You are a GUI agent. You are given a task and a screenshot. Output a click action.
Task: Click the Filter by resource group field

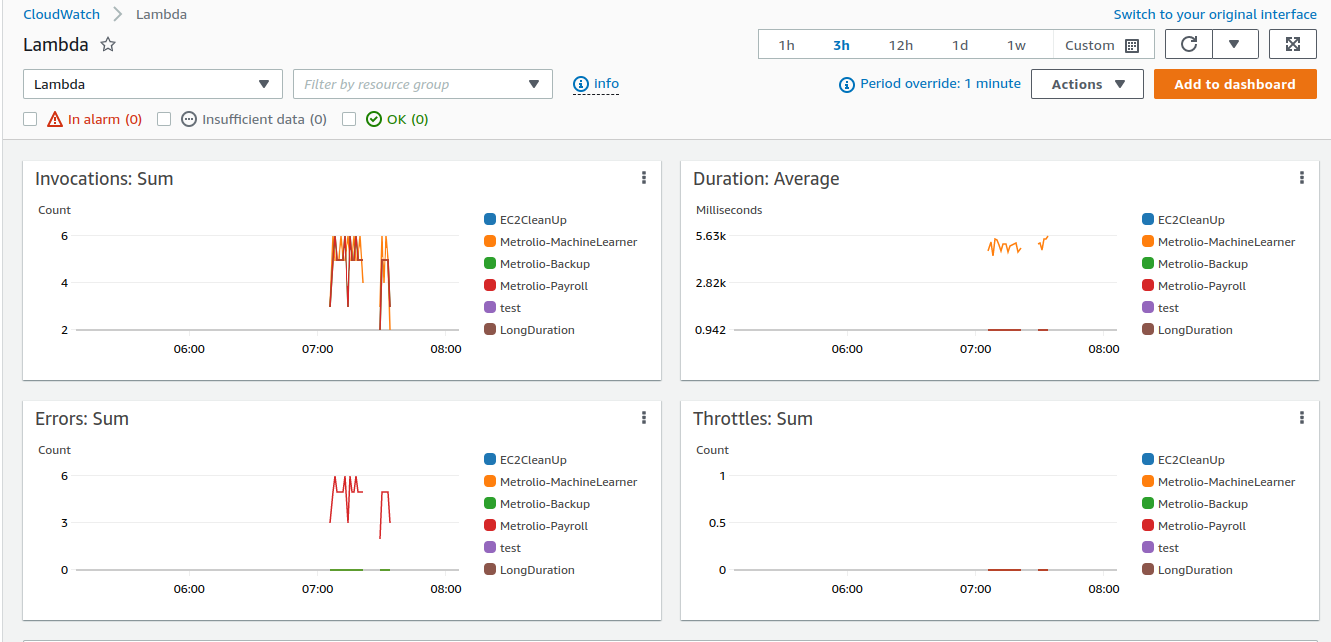click(410, 84)
